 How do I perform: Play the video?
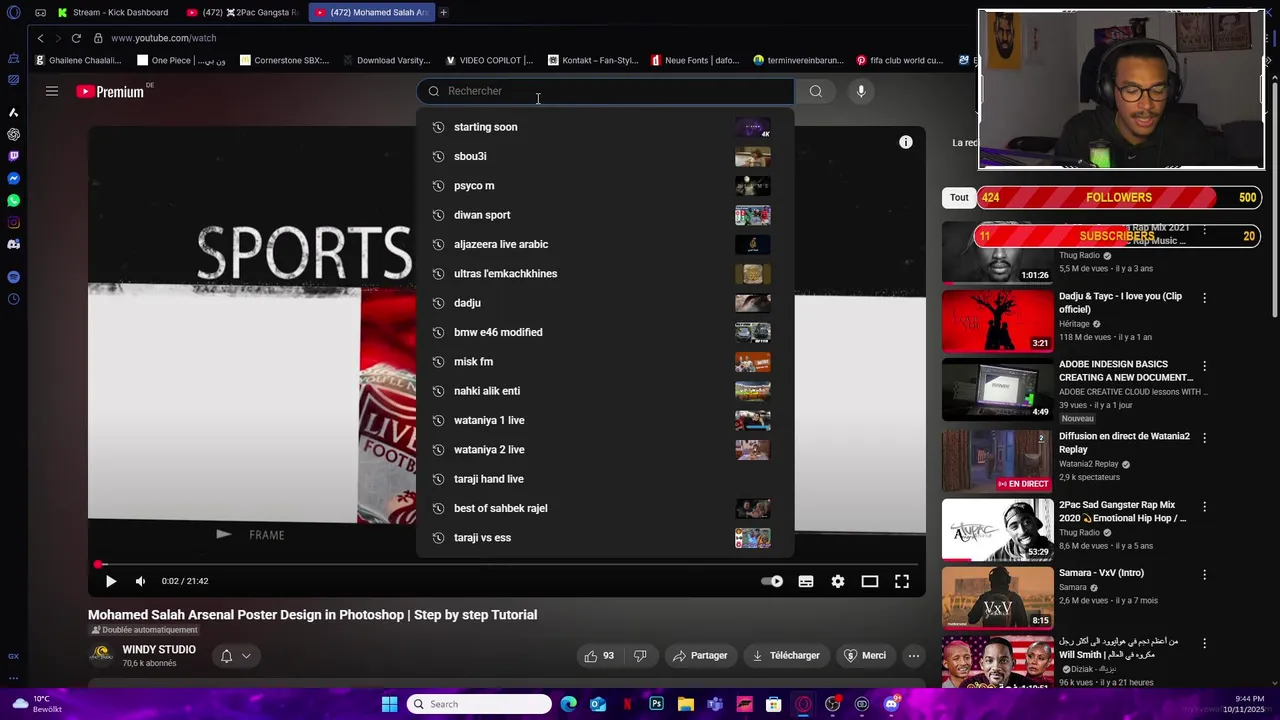pos(111,581)
